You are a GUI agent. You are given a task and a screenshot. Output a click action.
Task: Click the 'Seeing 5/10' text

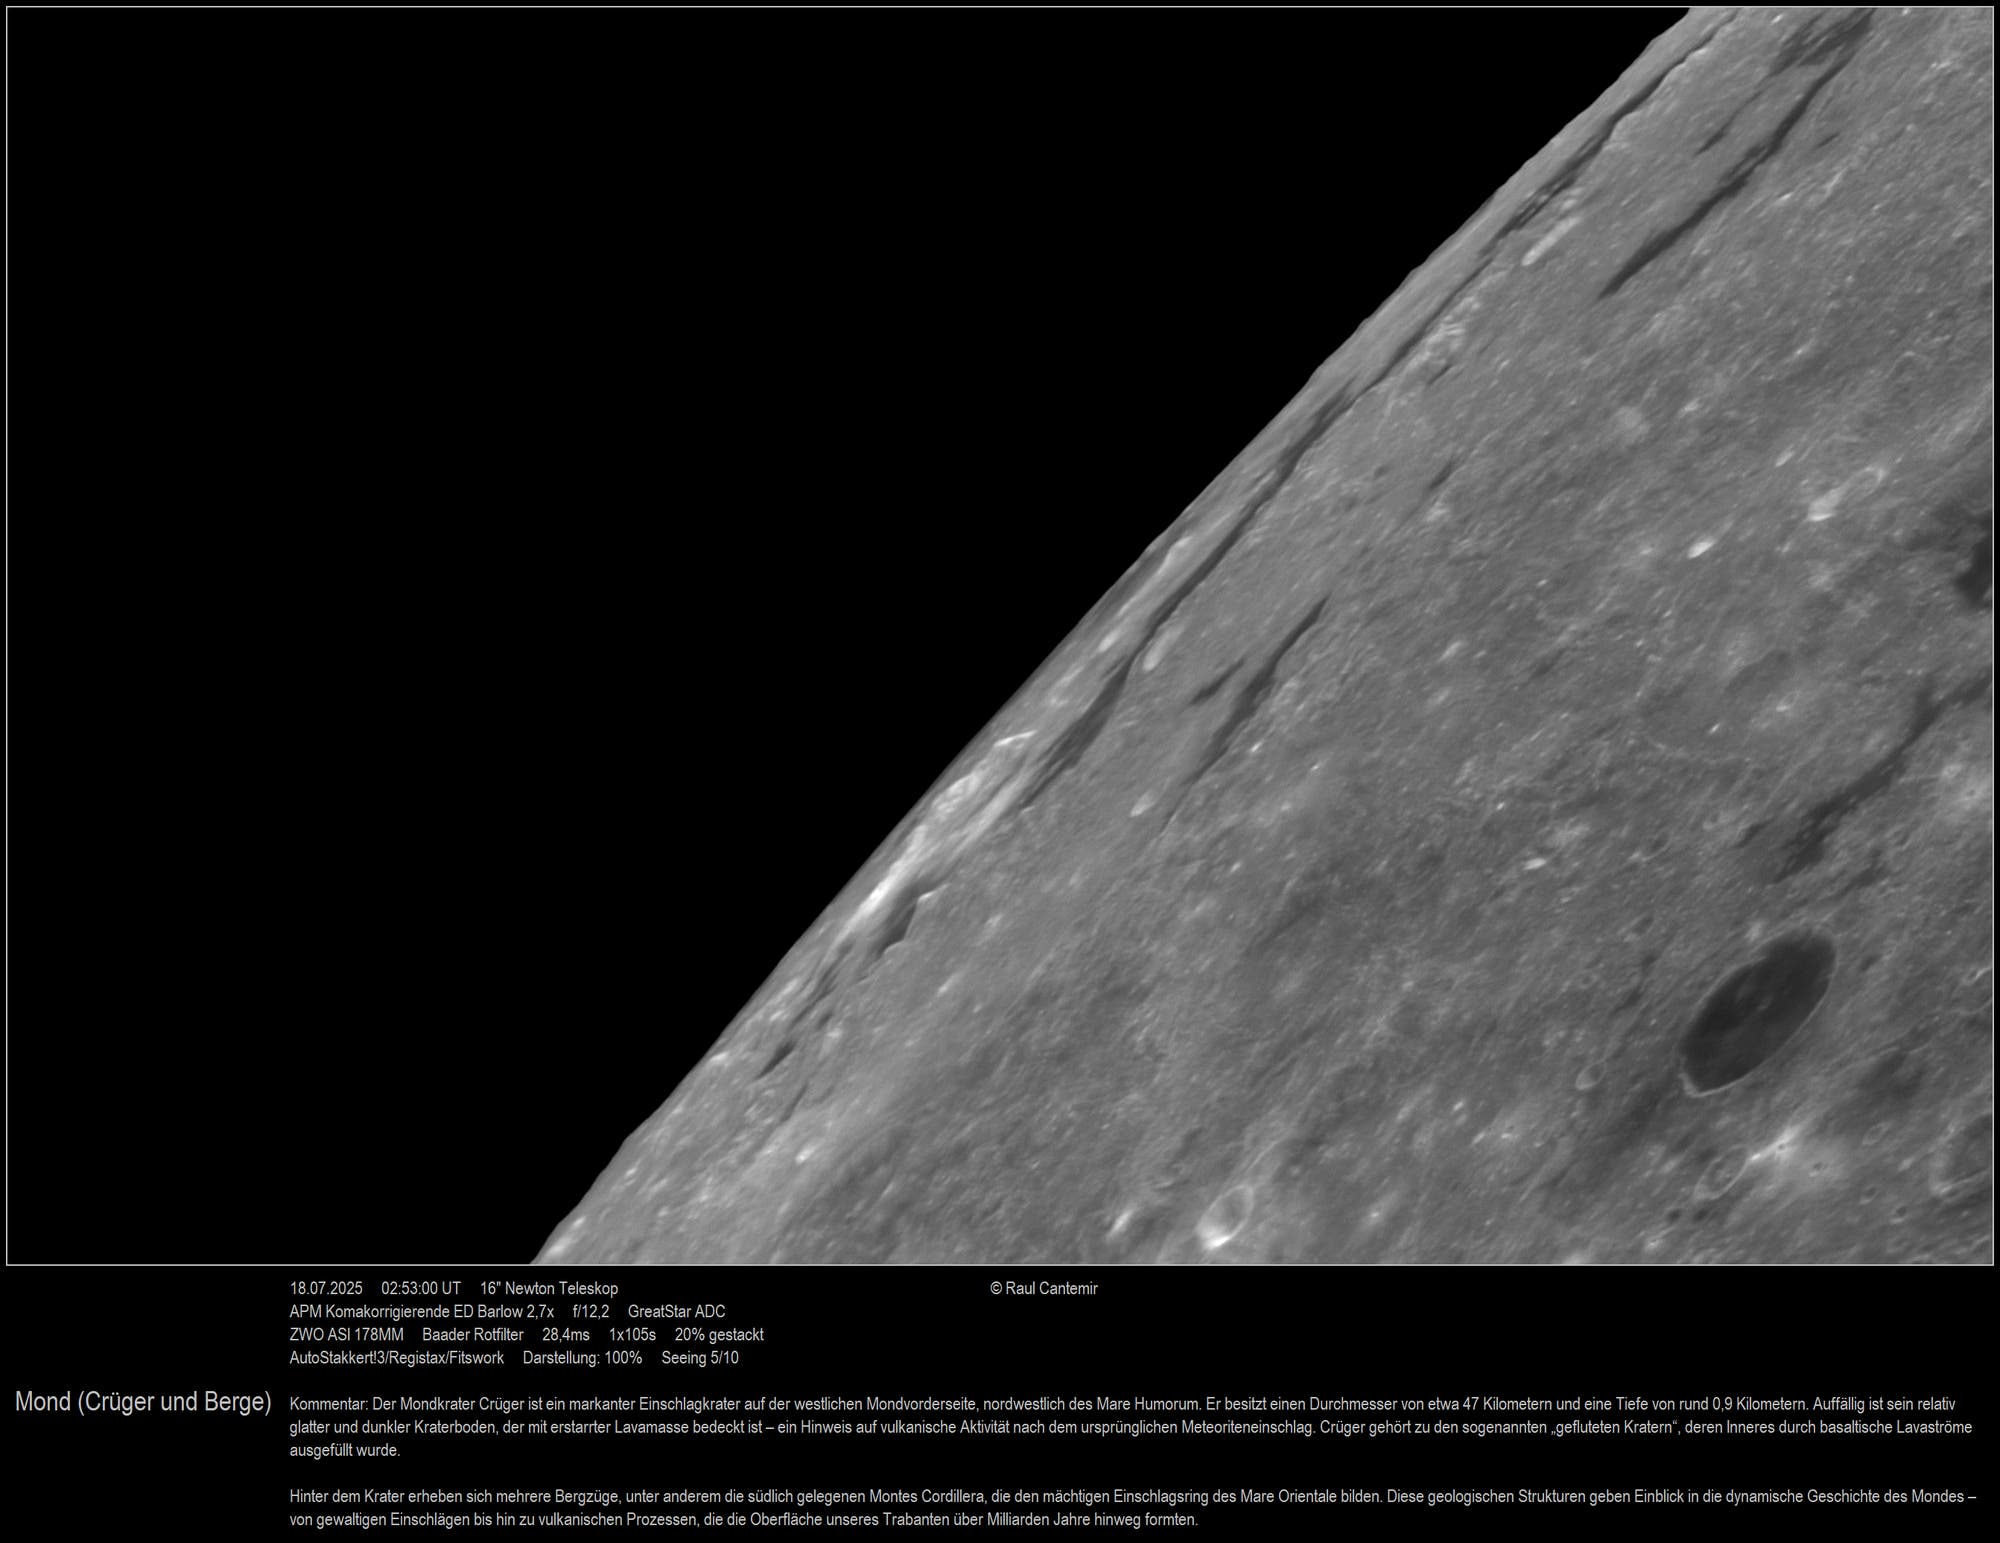[700, 1358]
